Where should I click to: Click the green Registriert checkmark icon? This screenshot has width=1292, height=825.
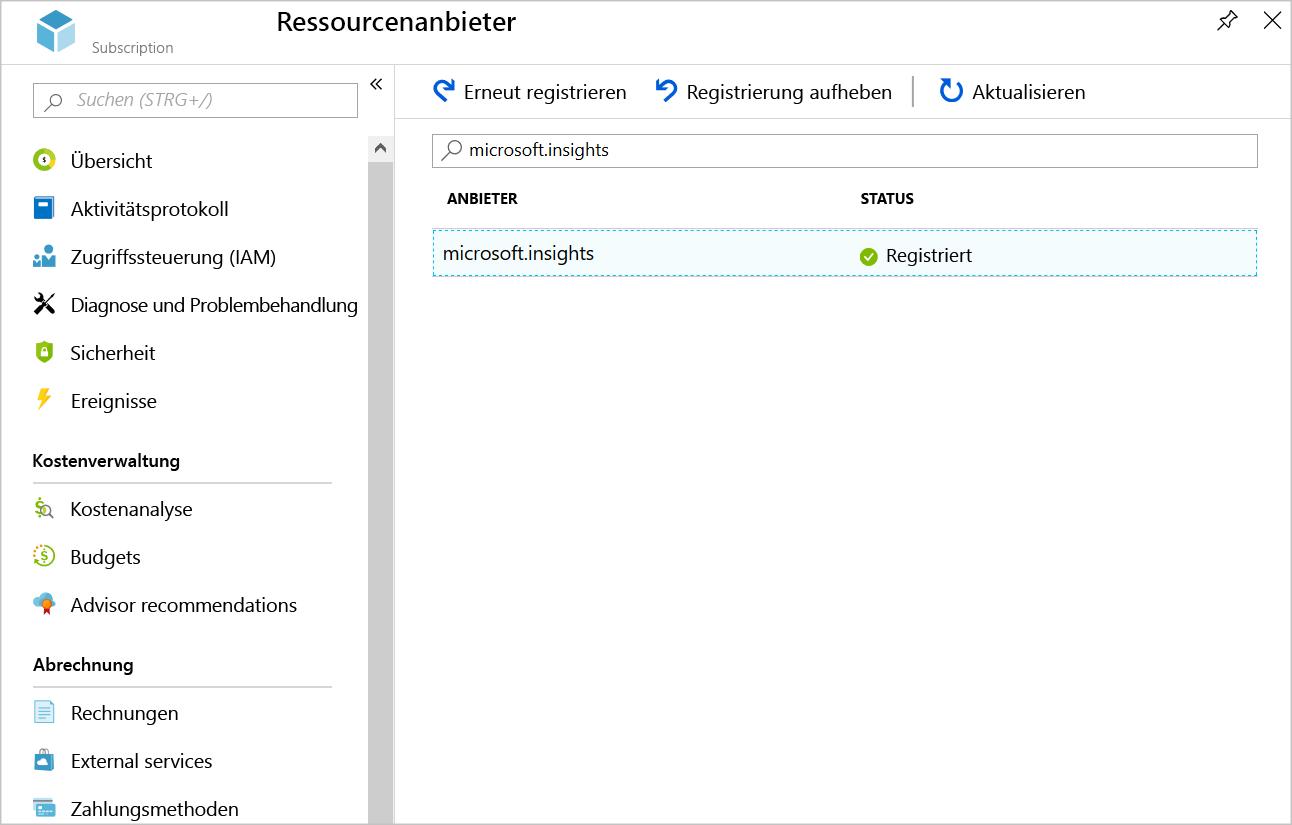click(x=869, y=257)
